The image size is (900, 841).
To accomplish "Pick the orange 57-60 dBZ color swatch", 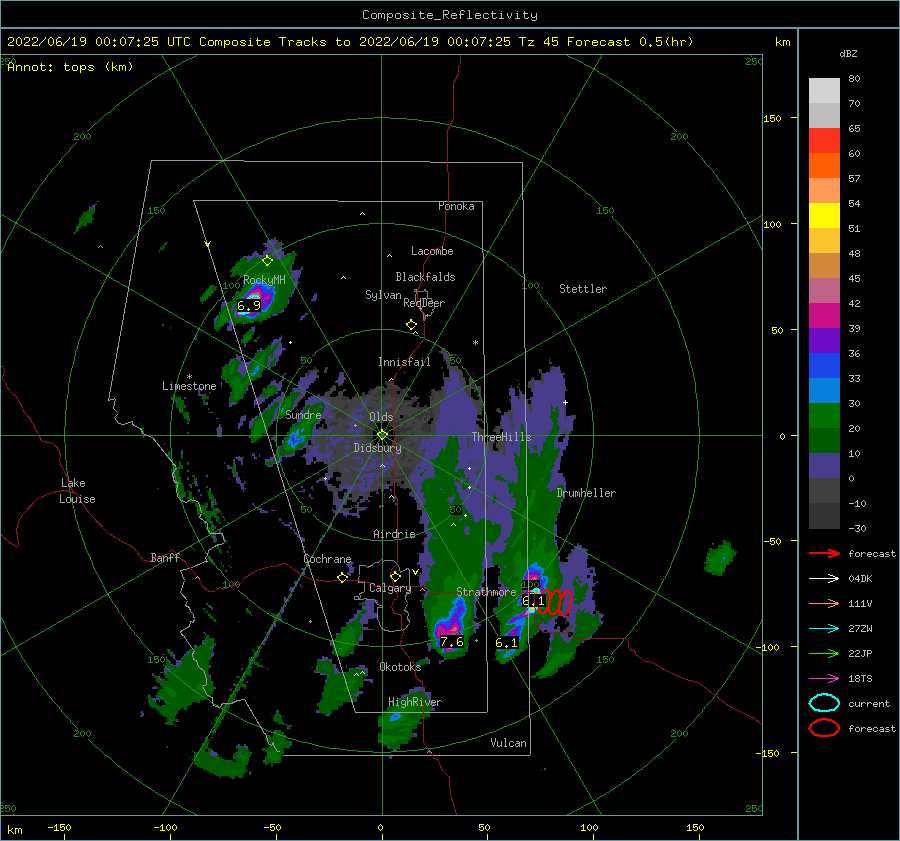I will (x=824, y=166).
